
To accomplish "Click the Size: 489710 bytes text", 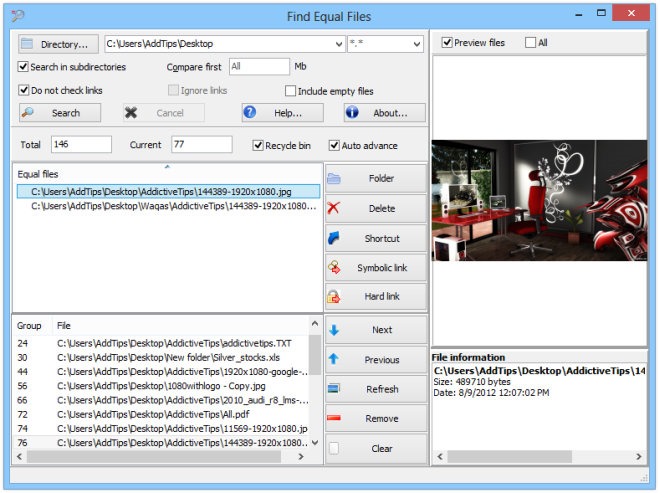I will click(472, 382).
